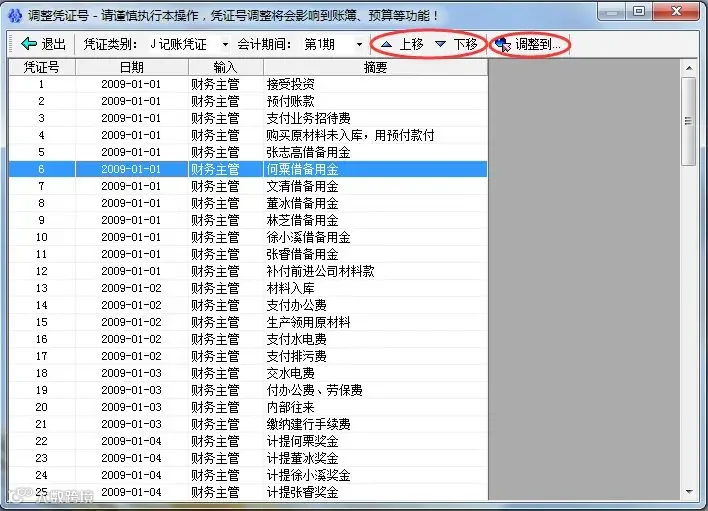The width and height of the screenshot is (708, 511).
Task: Select row with summary 计提董冰奖金
Action: point(248,458)
